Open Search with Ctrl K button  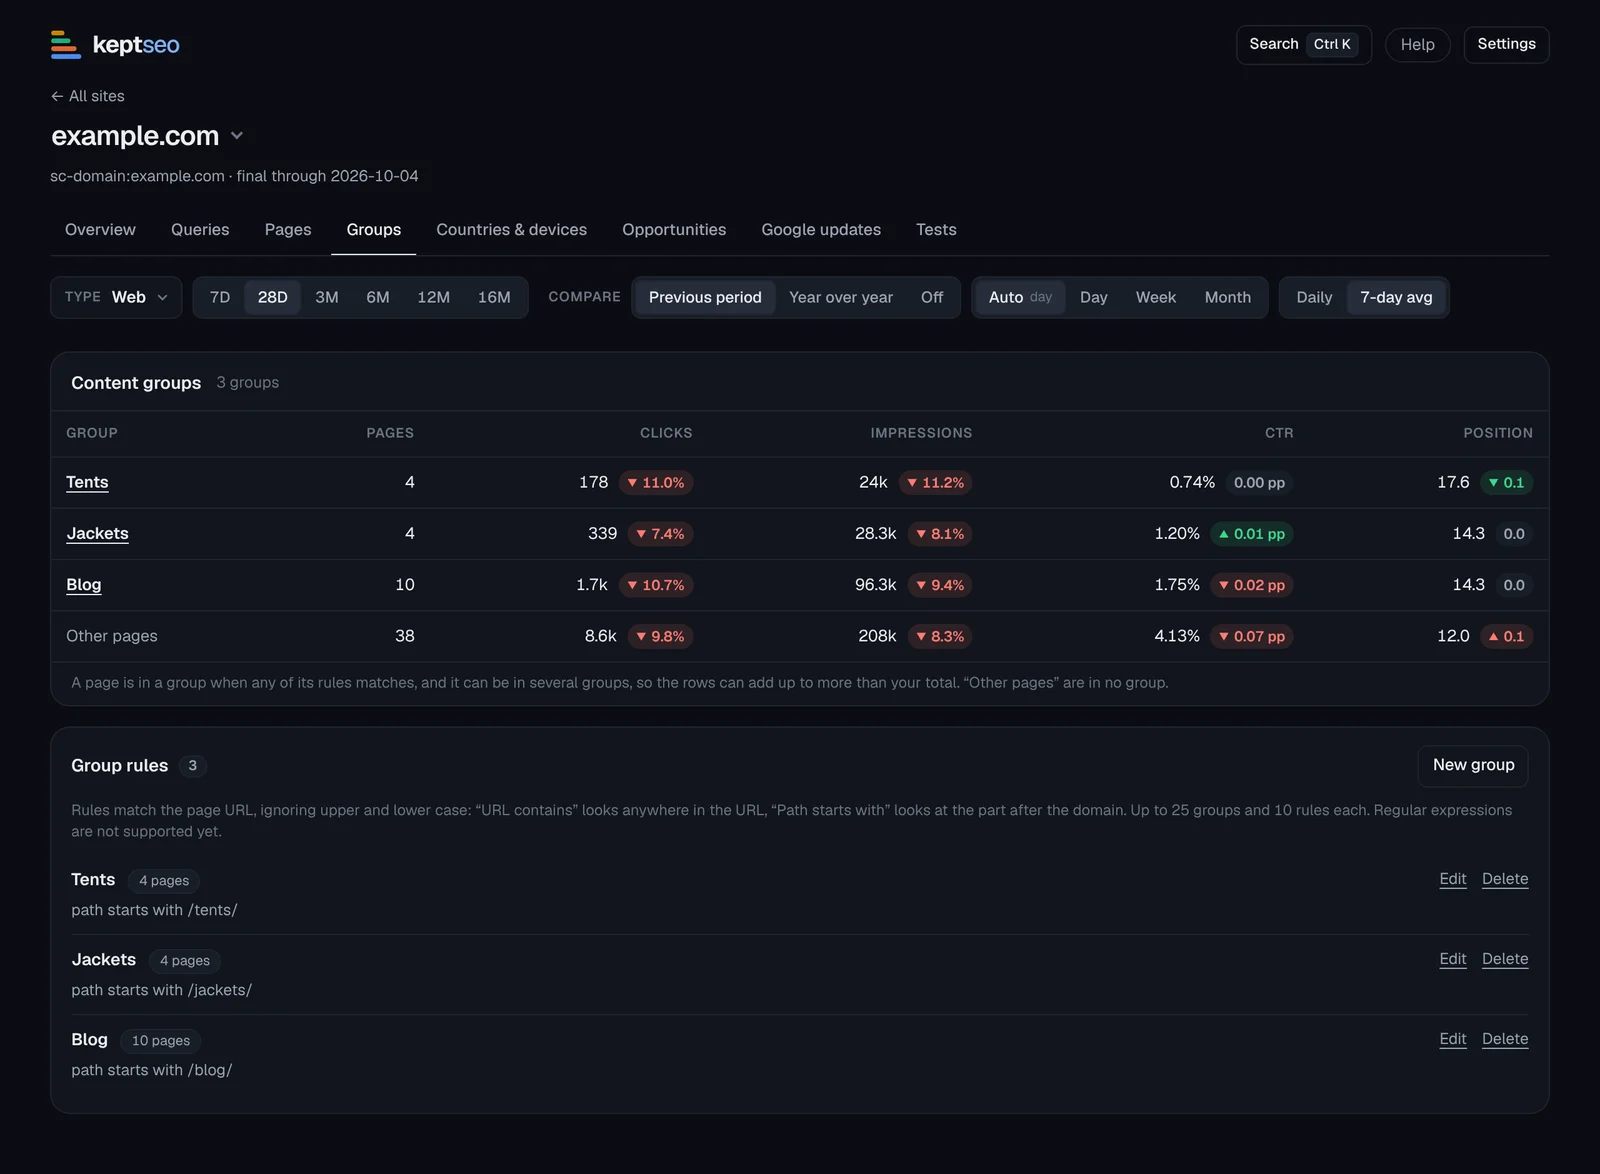click(x=1304, y=44)
